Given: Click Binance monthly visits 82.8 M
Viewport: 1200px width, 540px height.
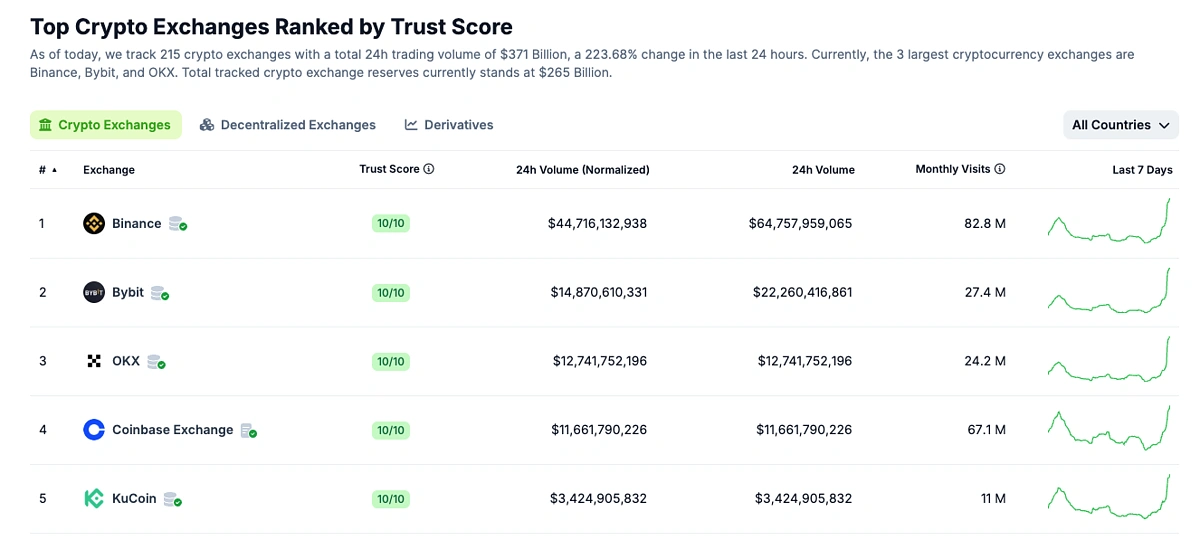Looking at the screenshot, I should tap(985, 223).
